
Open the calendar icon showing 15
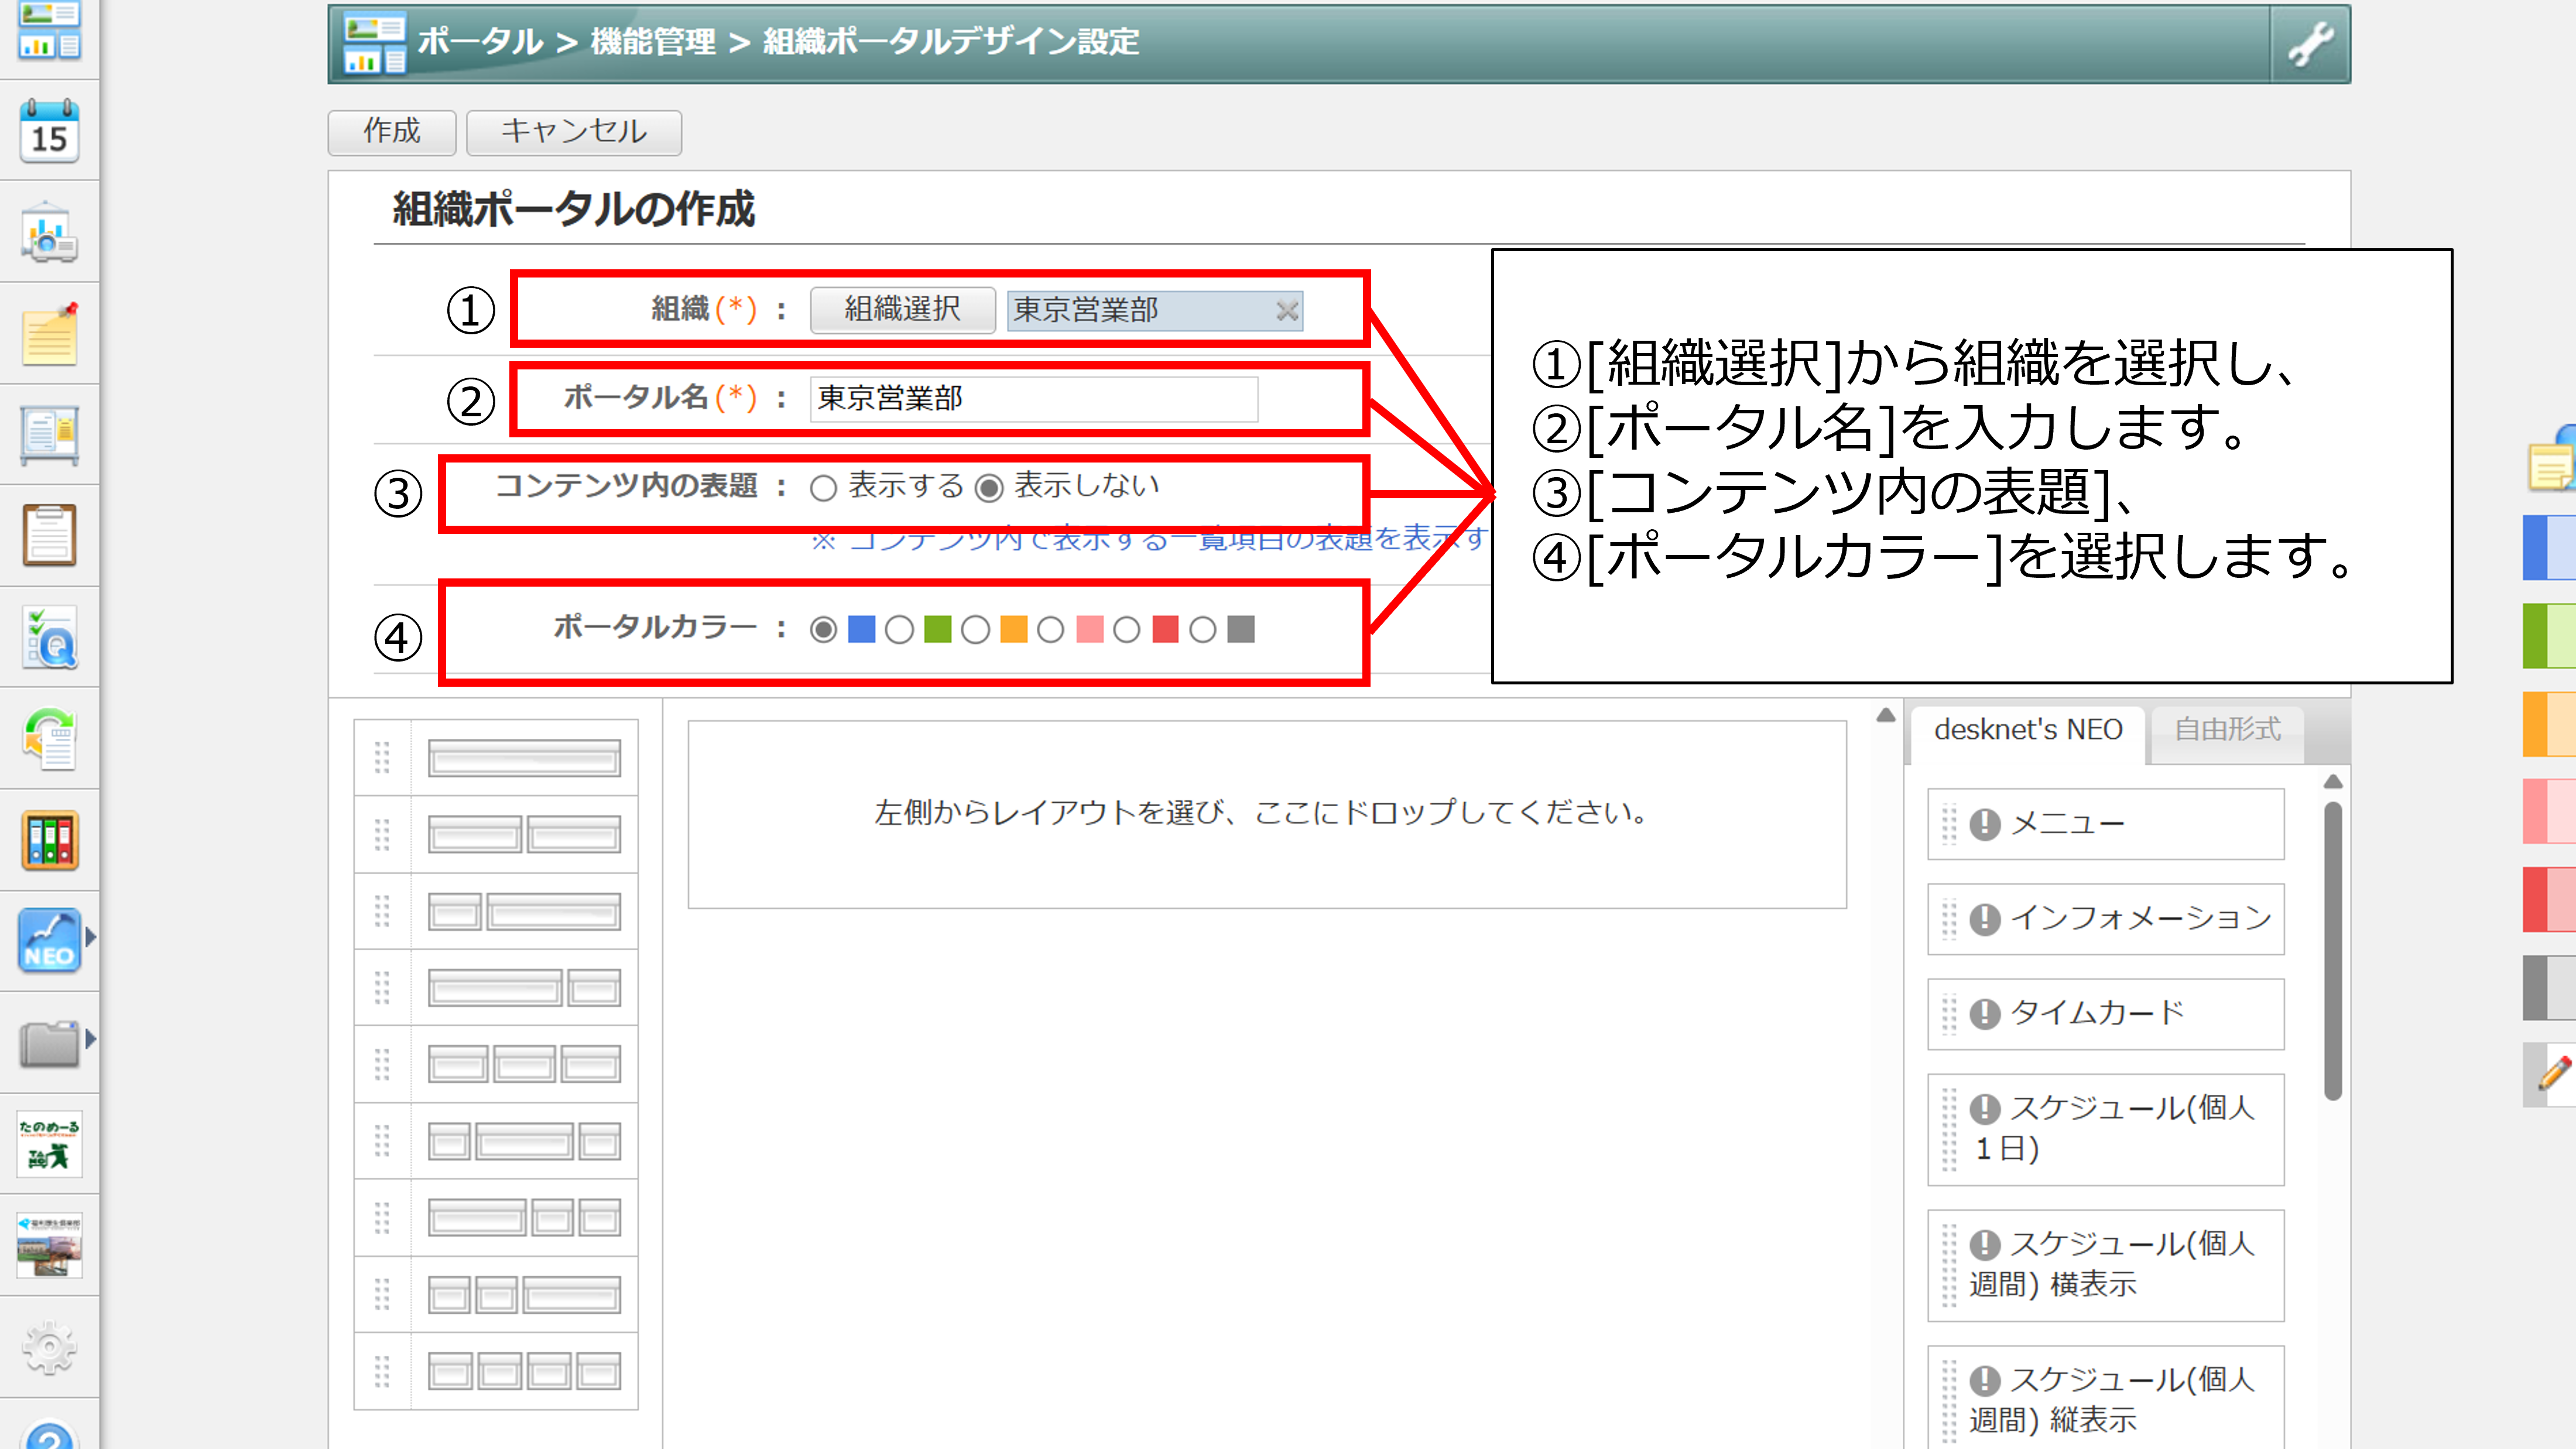coord(49,131)
